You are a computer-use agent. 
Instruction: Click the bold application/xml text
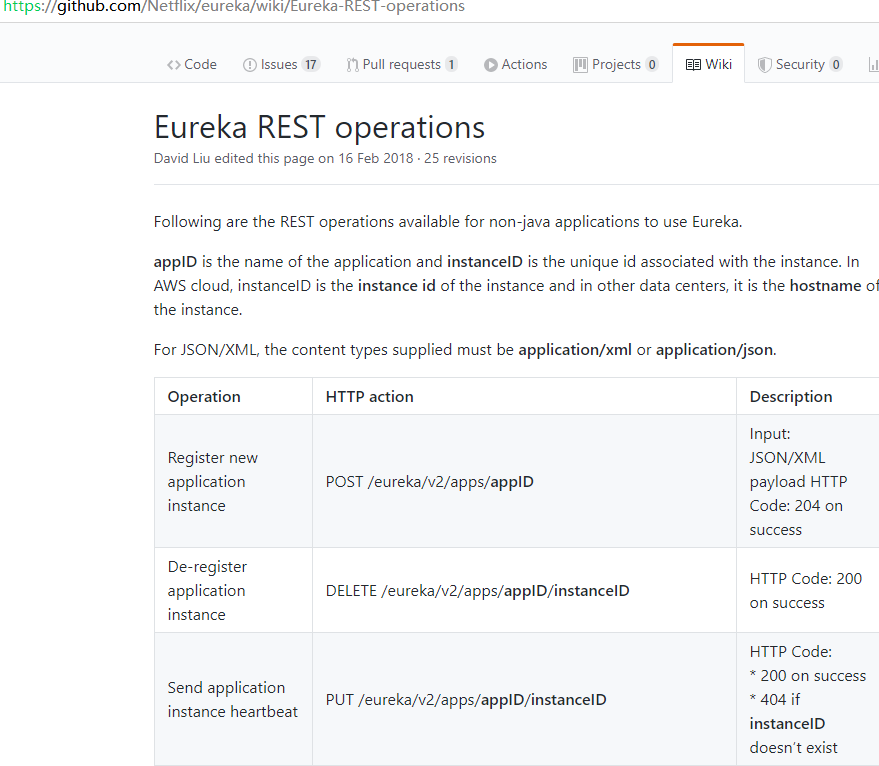pos(575,350)
